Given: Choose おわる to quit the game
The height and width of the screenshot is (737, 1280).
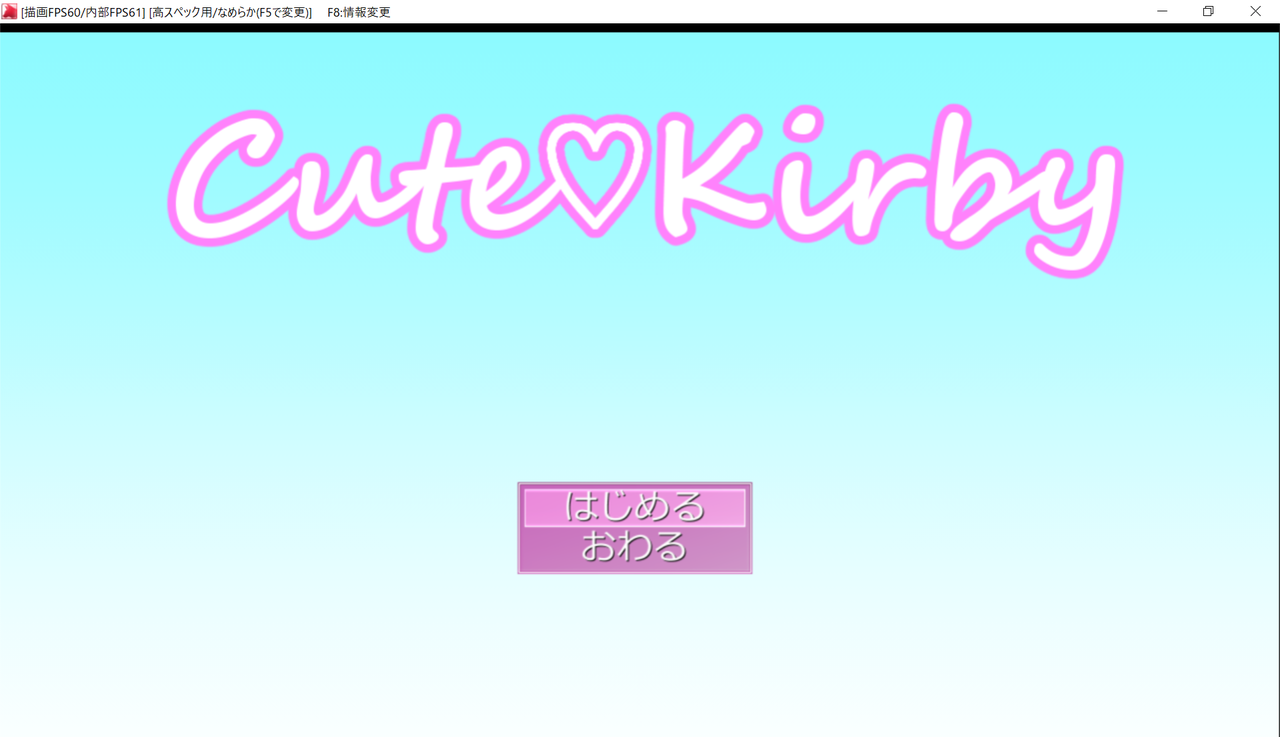Looking at the screenshot, I should tap(634, 547).
